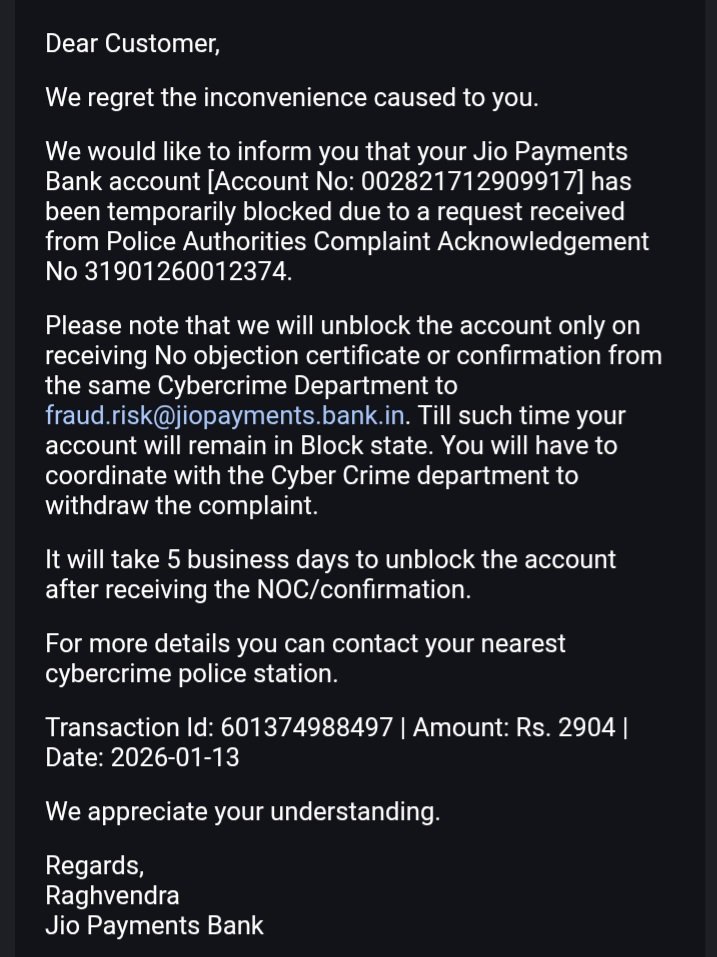717x957 pixels.
Task: Click the 'NOC/confirmation' text
Action: [x=364, y=590]
